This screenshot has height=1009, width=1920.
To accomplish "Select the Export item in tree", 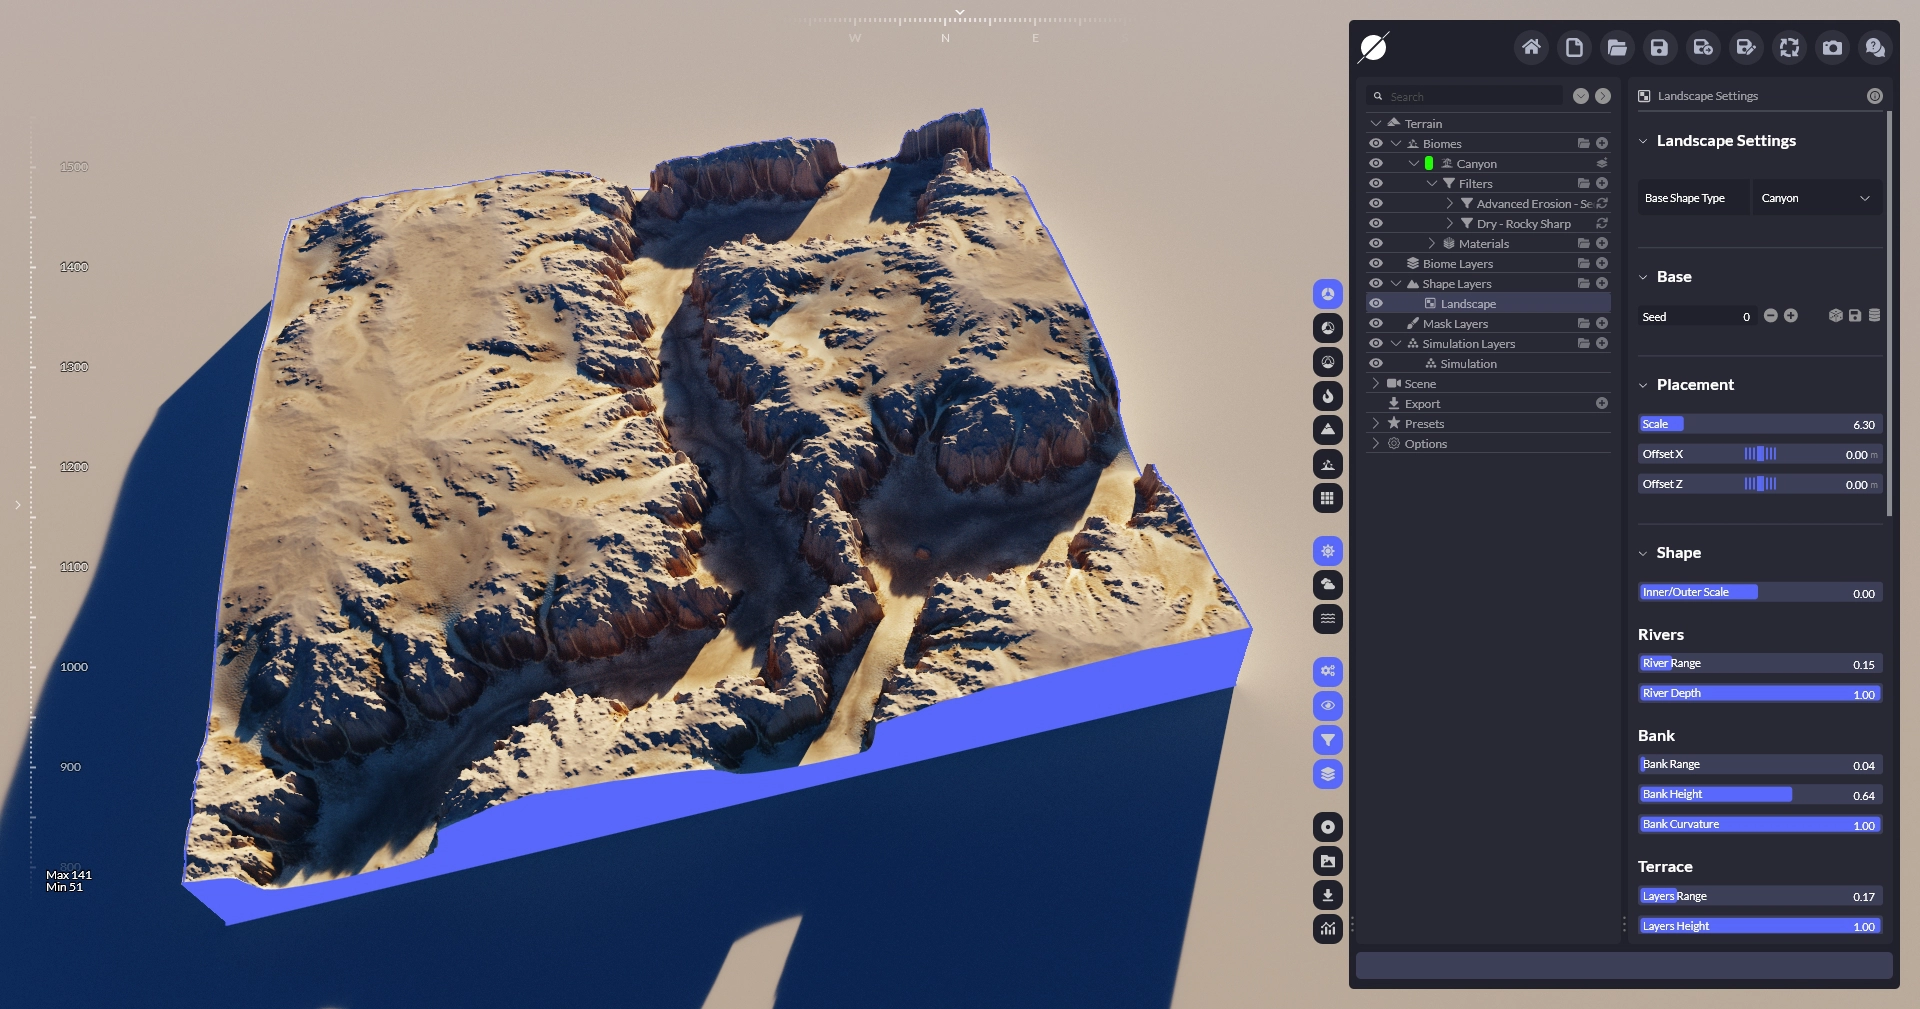I will (1422, 404).
